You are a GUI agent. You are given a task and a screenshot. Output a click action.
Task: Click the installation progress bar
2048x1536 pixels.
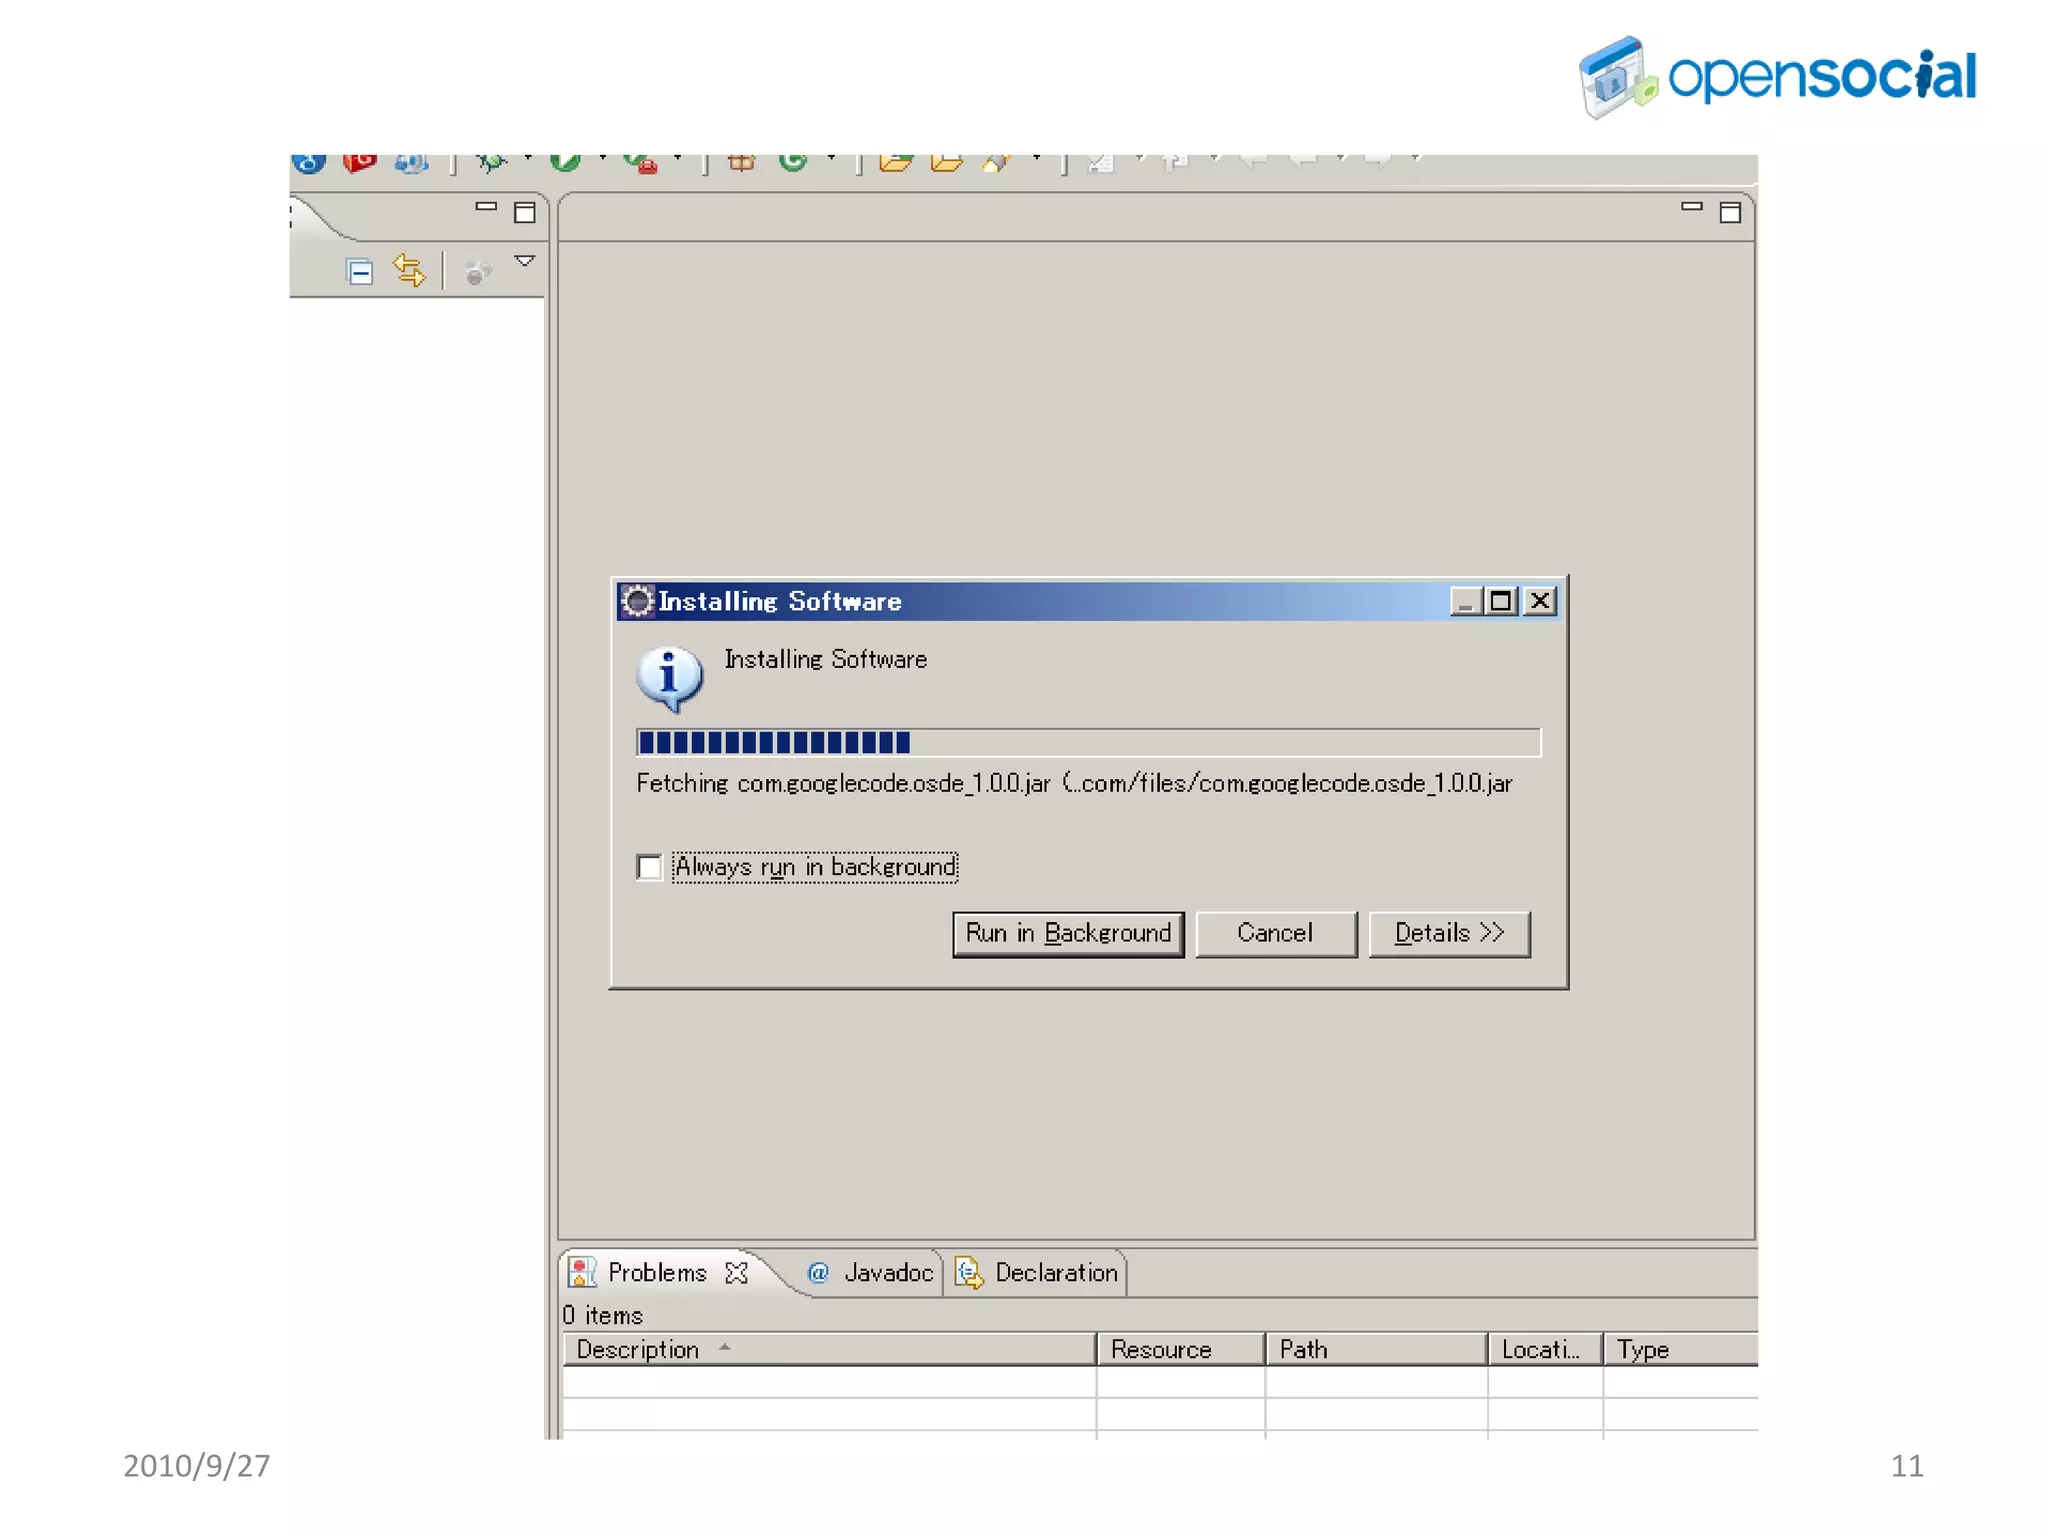coord(1088,742)
